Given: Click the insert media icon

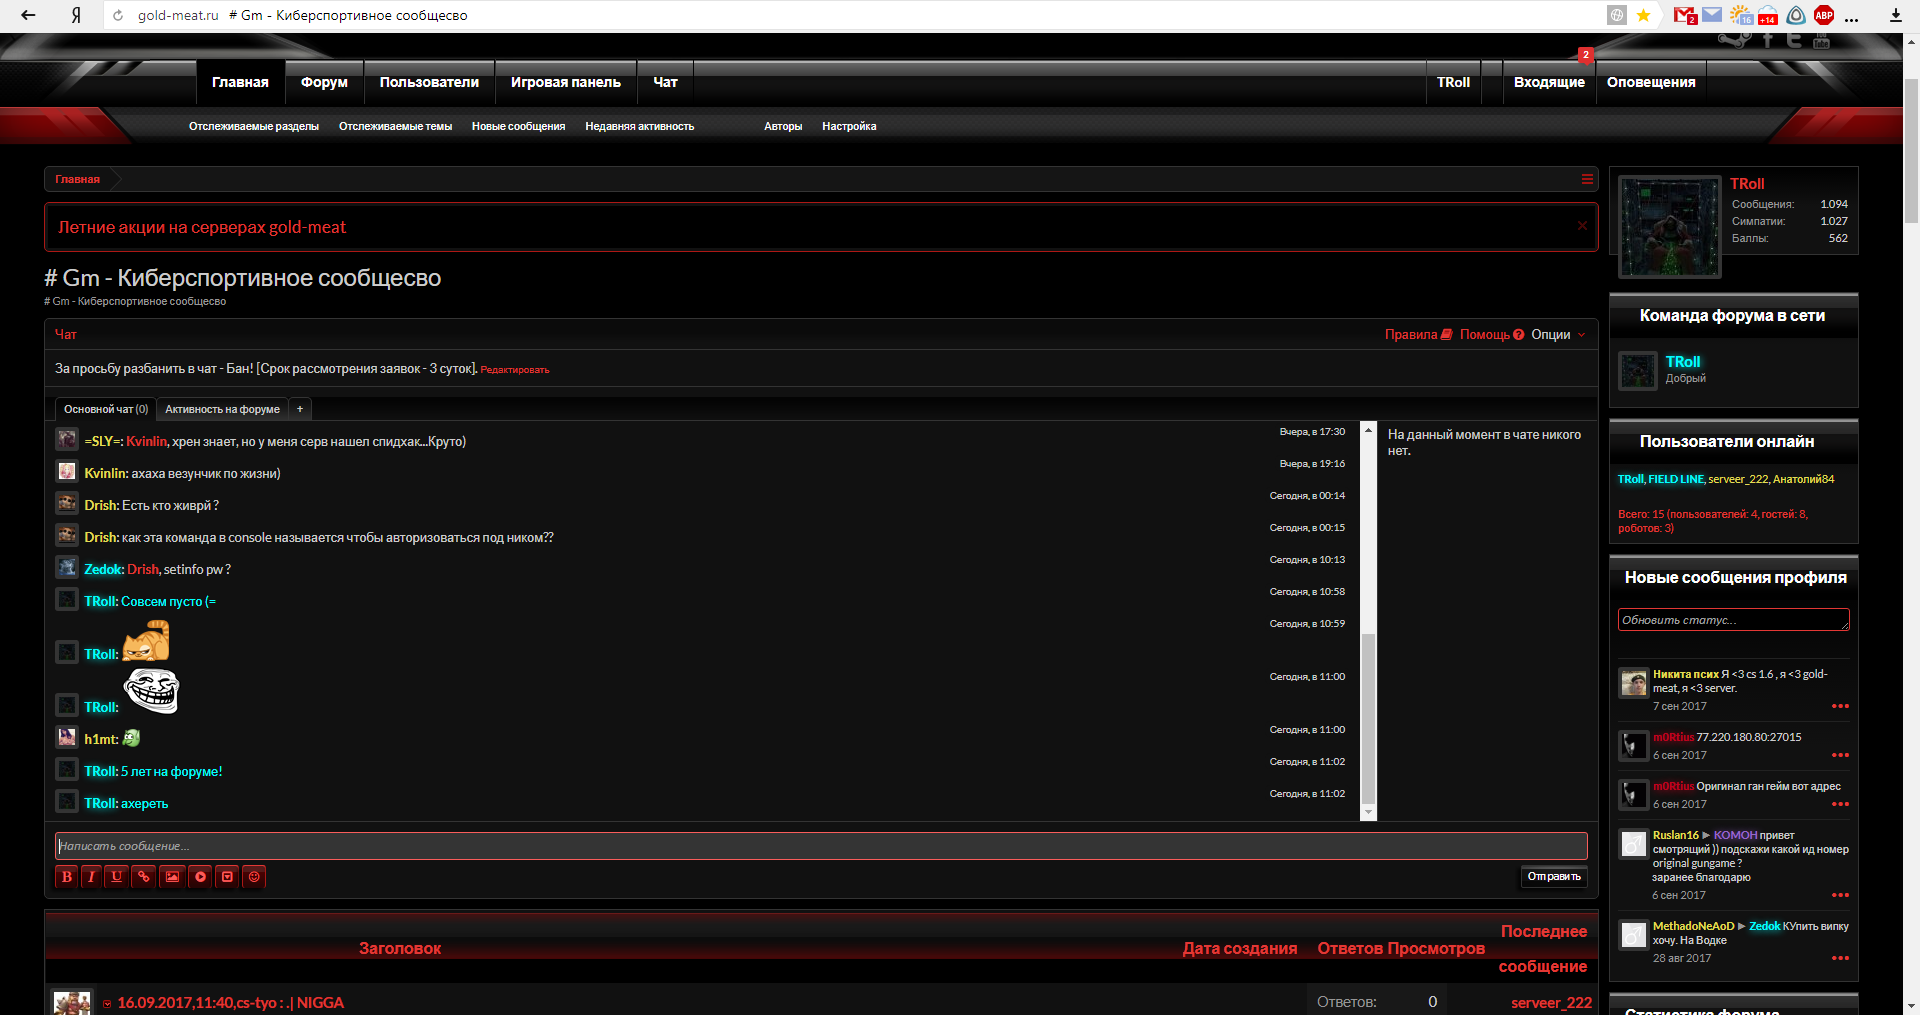Looking at the screenshot, I should point(200,877).
